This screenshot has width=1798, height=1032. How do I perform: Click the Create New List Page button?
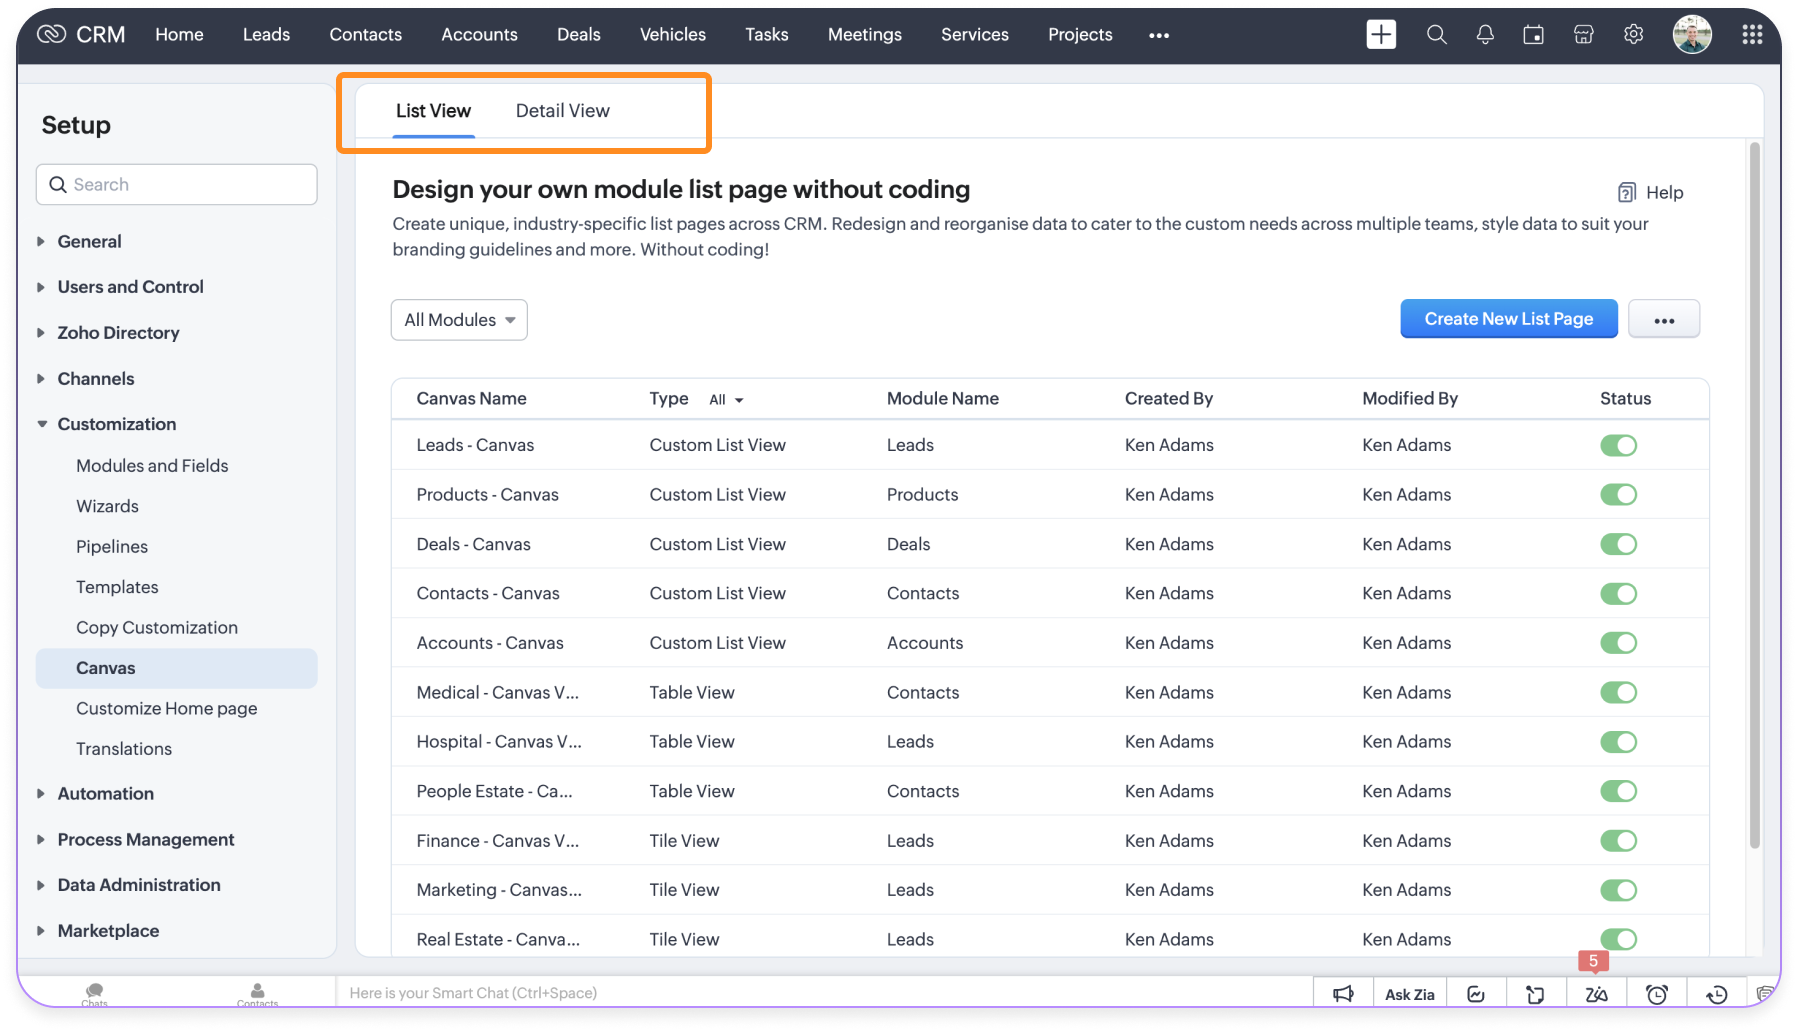coord(1508,319)
